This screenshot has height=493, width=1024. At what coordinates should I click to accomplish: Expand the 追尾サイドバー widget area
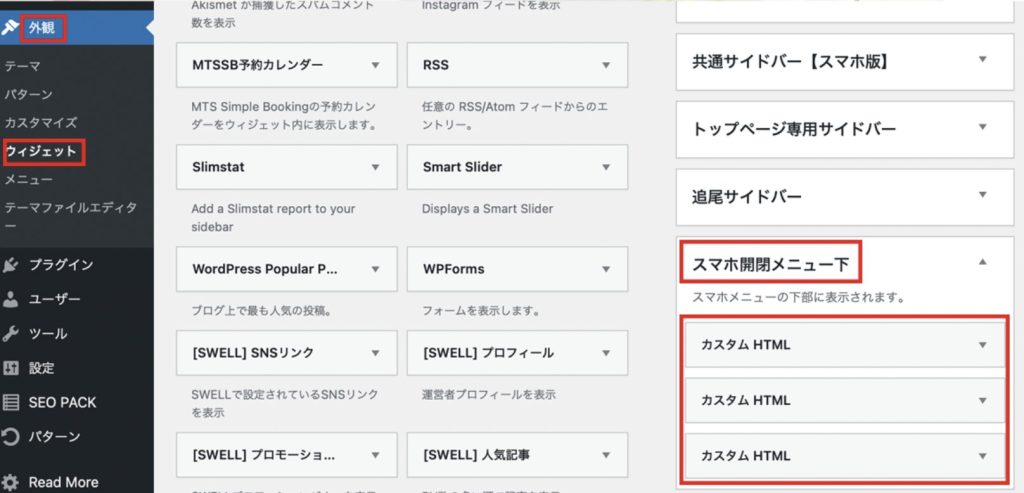click(982, 195)
